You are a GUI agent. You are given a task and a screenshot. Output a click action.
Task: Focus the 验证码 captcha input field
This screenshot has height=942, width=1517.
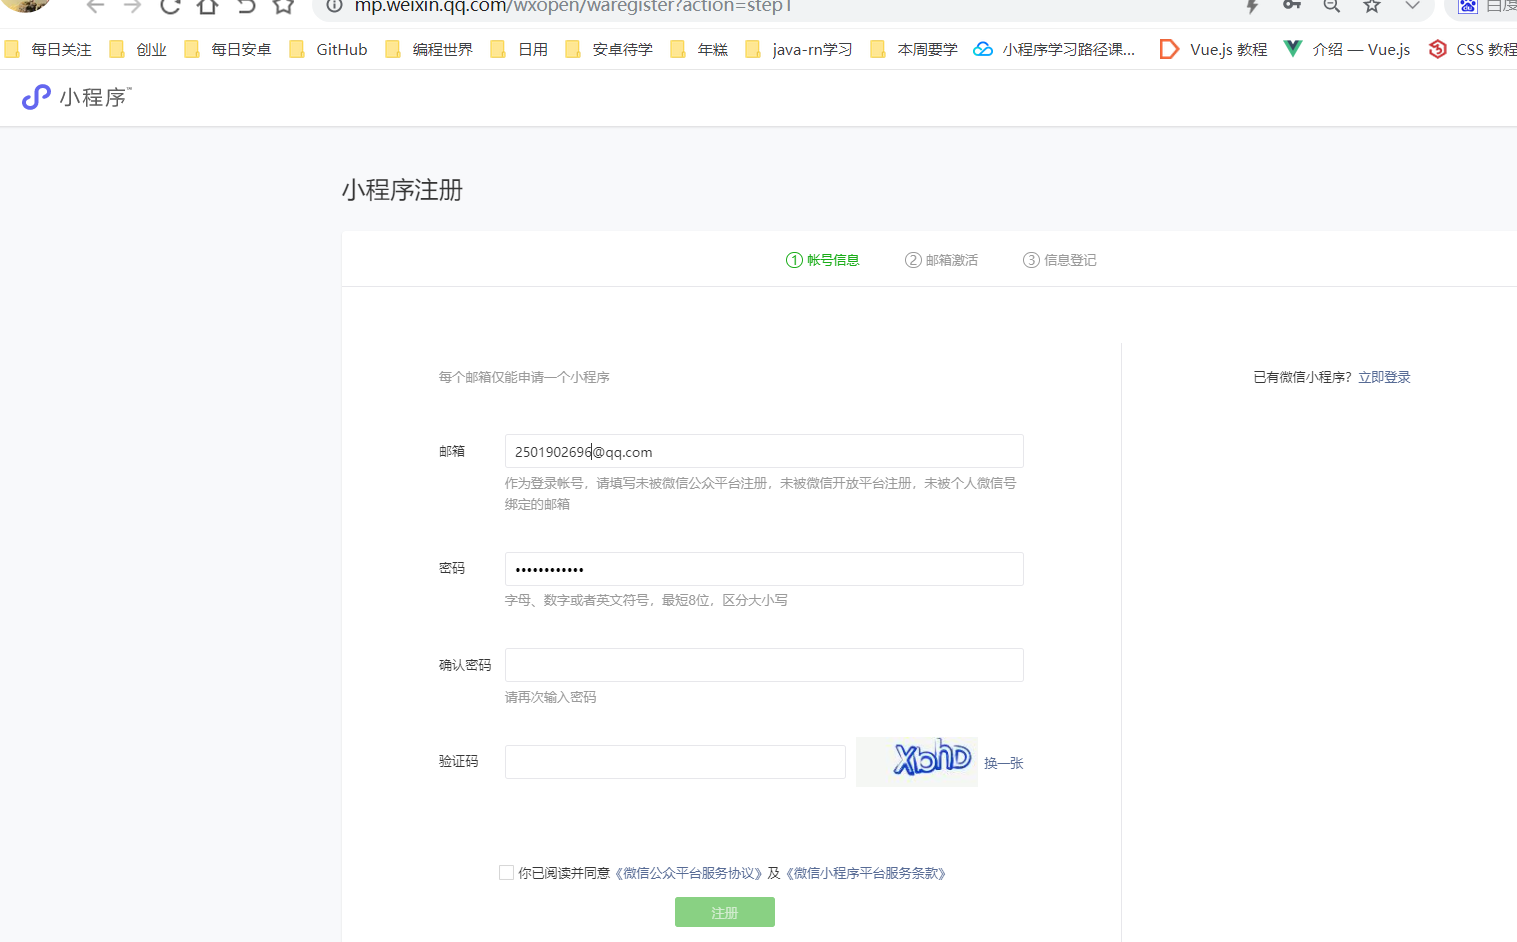675,762
